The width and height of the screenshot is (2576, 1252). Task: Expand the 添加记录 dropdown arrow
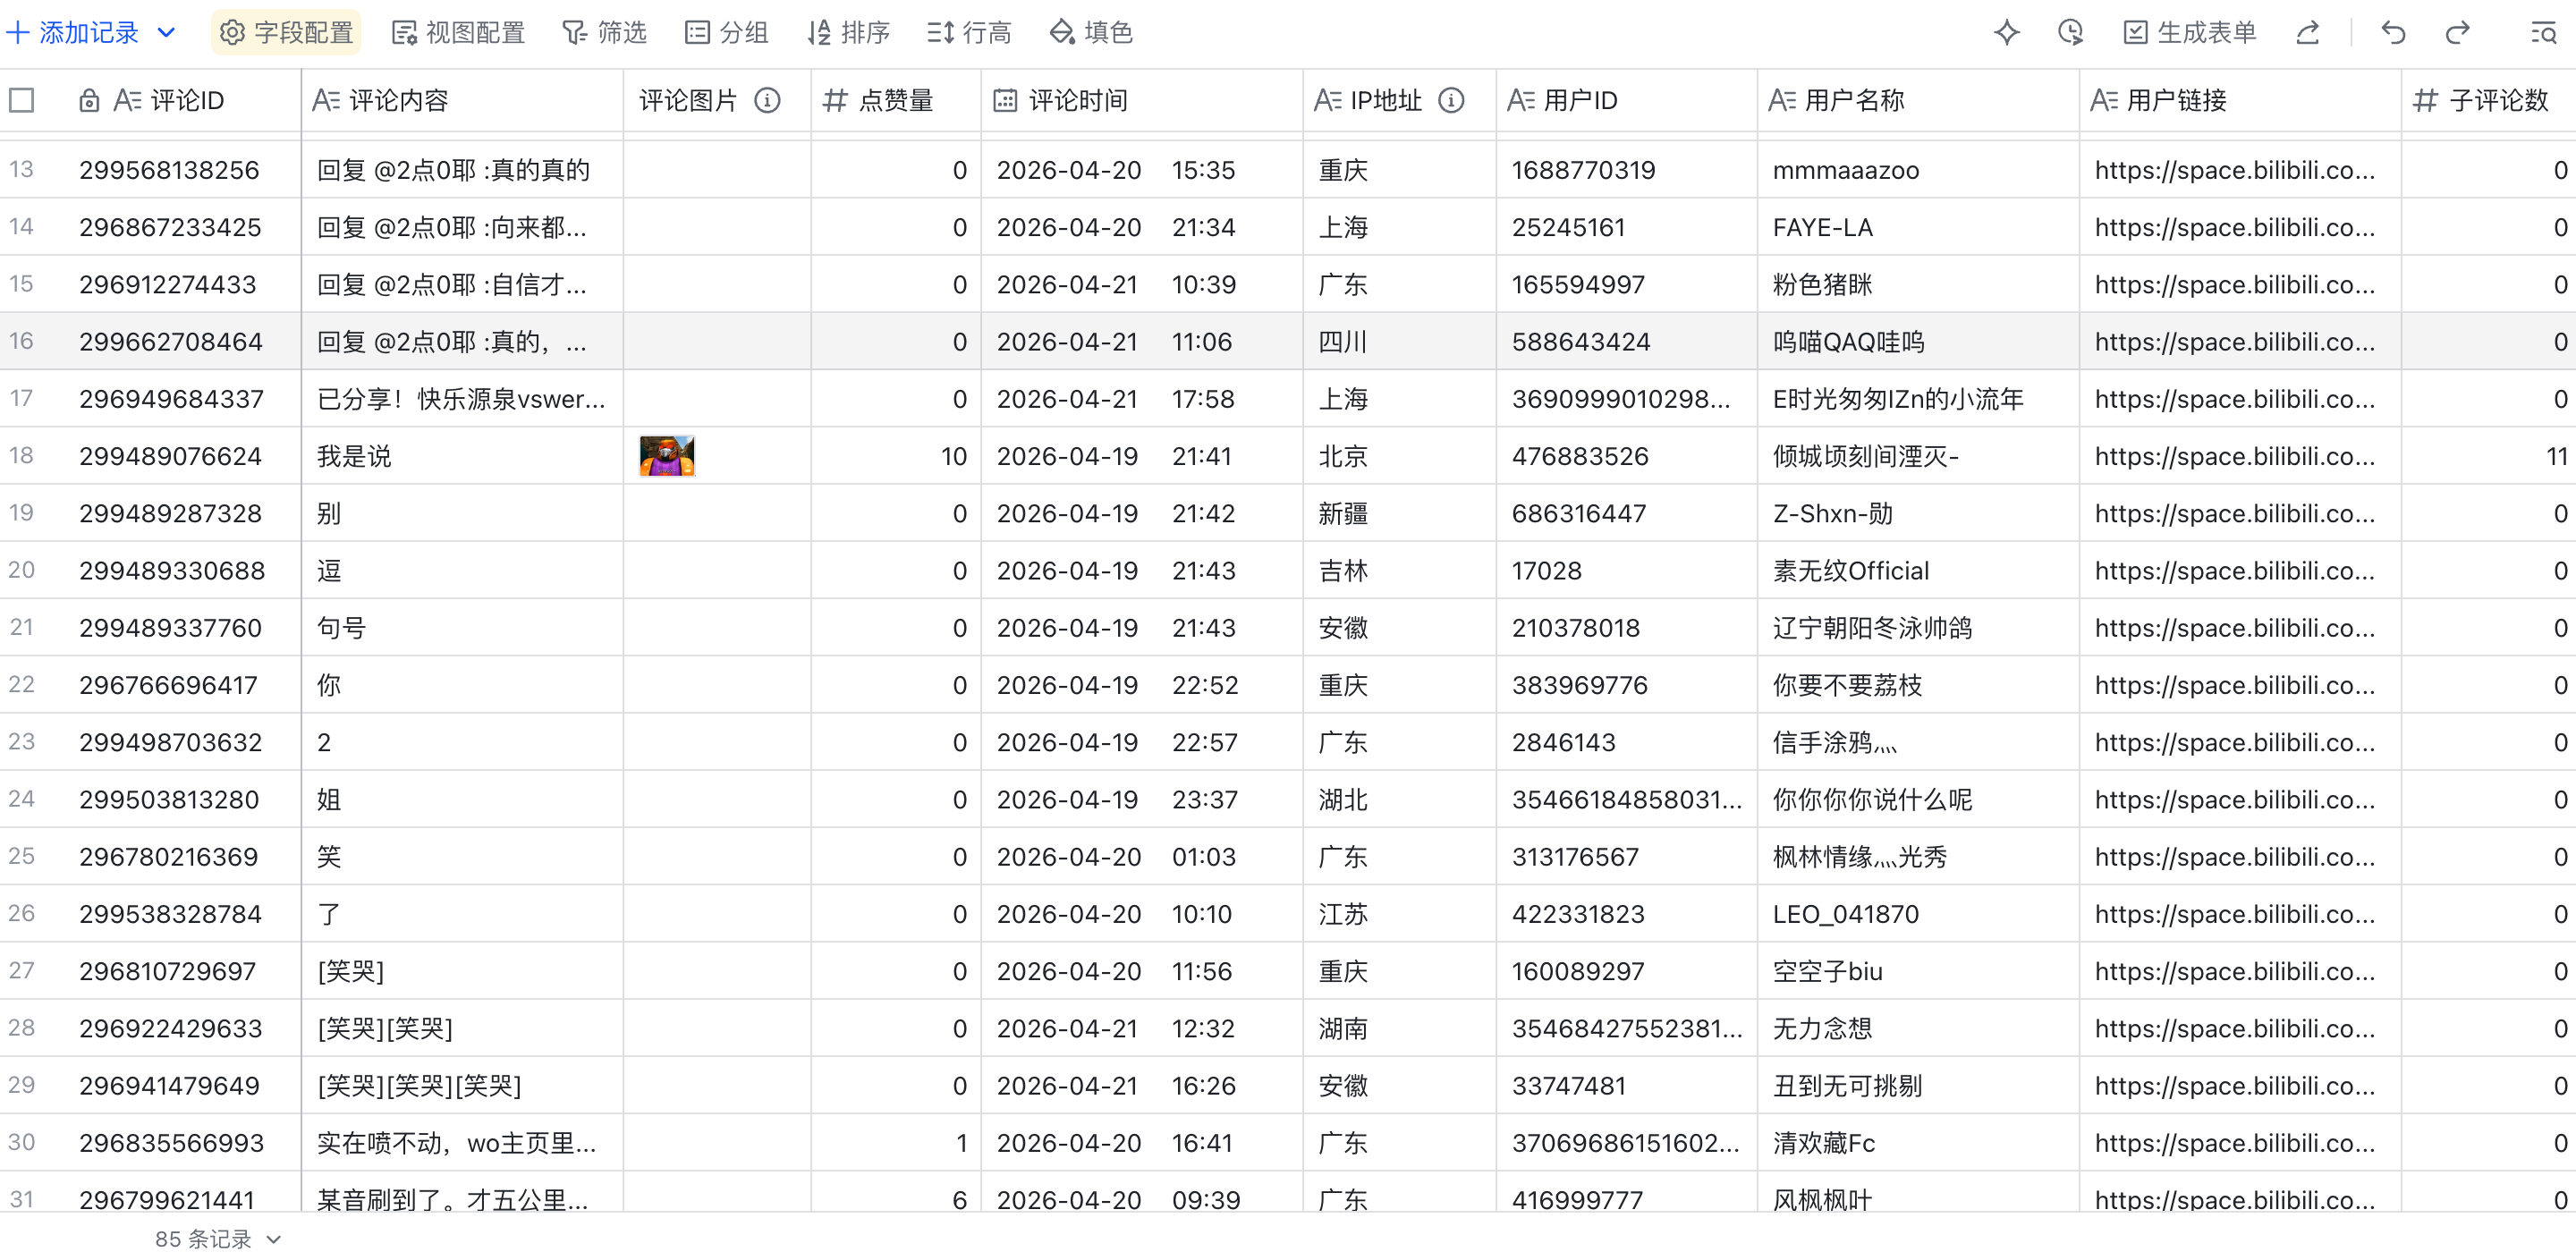(x=167, y=33)
